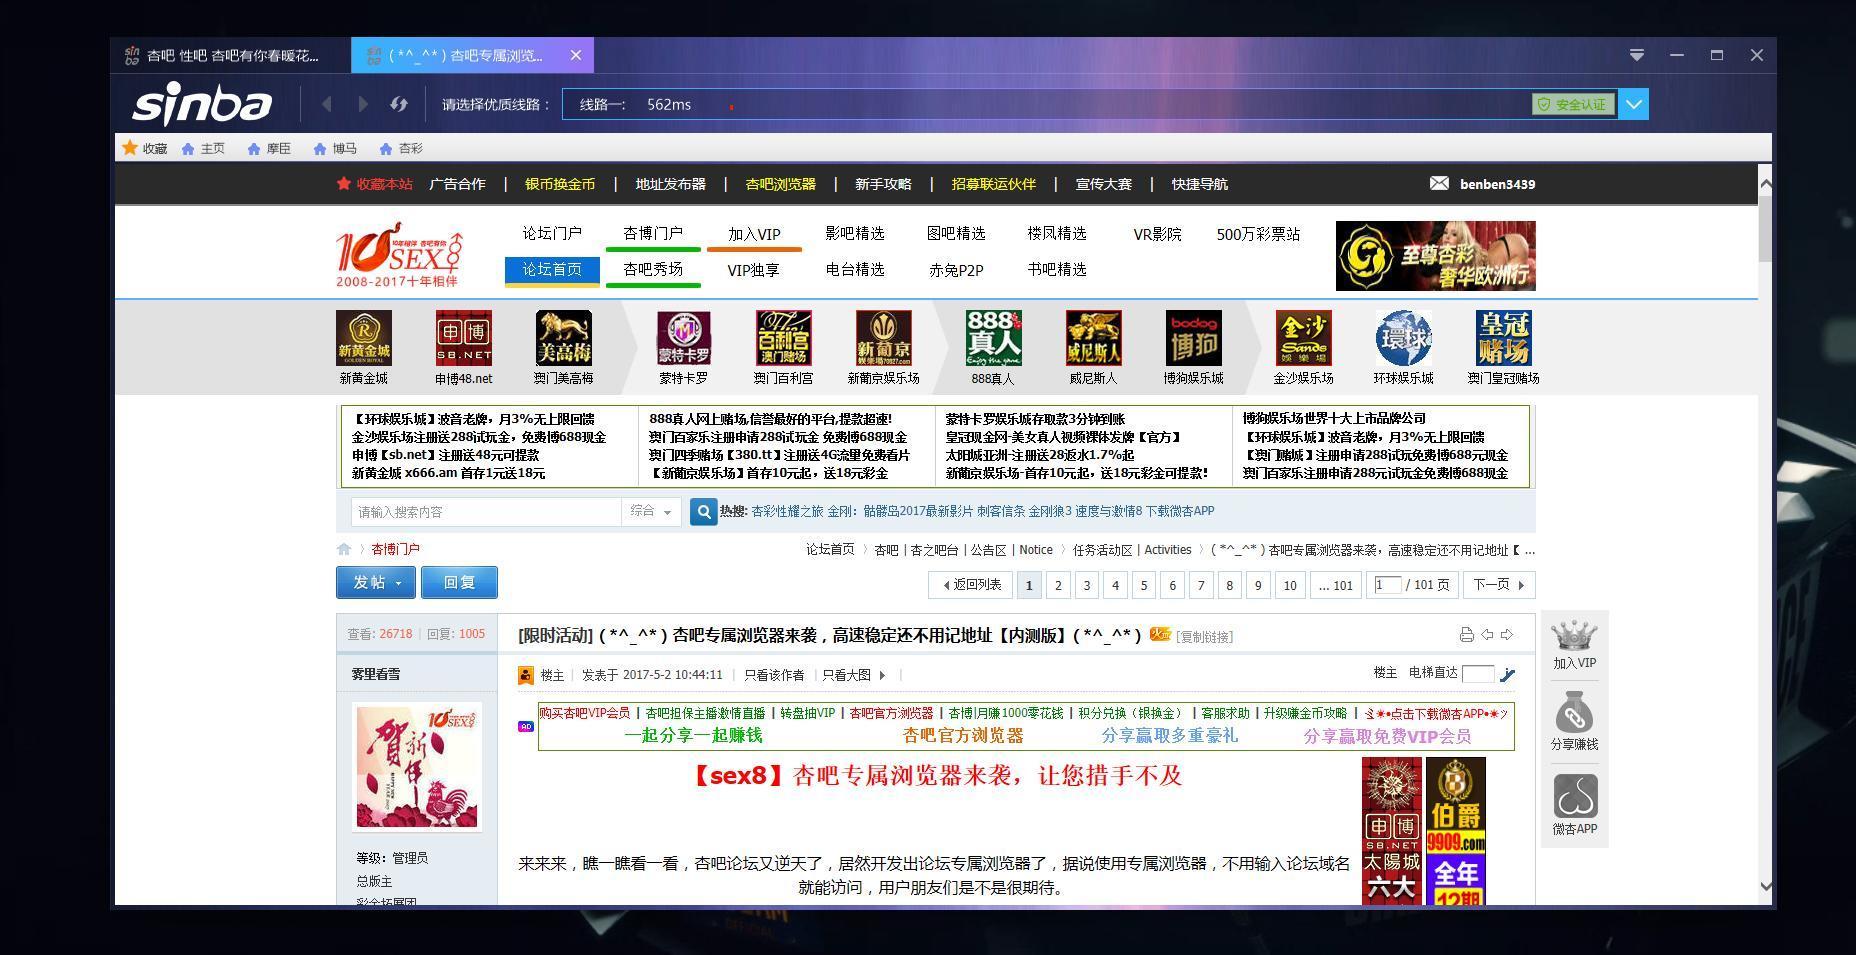
Task: Click the refresh icon beside the navigation arrows
Action: click(x=399, y=104)
